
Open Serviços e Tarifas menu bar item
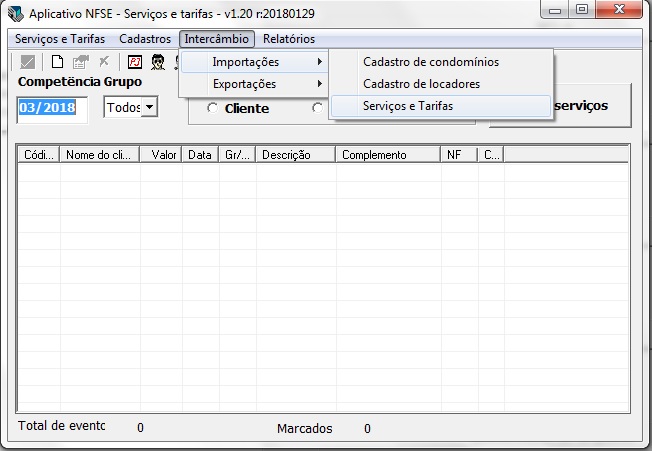62,39
